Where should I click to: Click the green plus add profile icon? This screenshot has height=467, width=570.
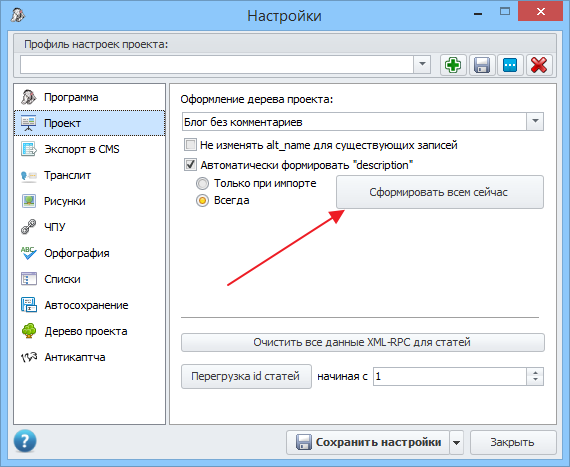pos(453,65)
